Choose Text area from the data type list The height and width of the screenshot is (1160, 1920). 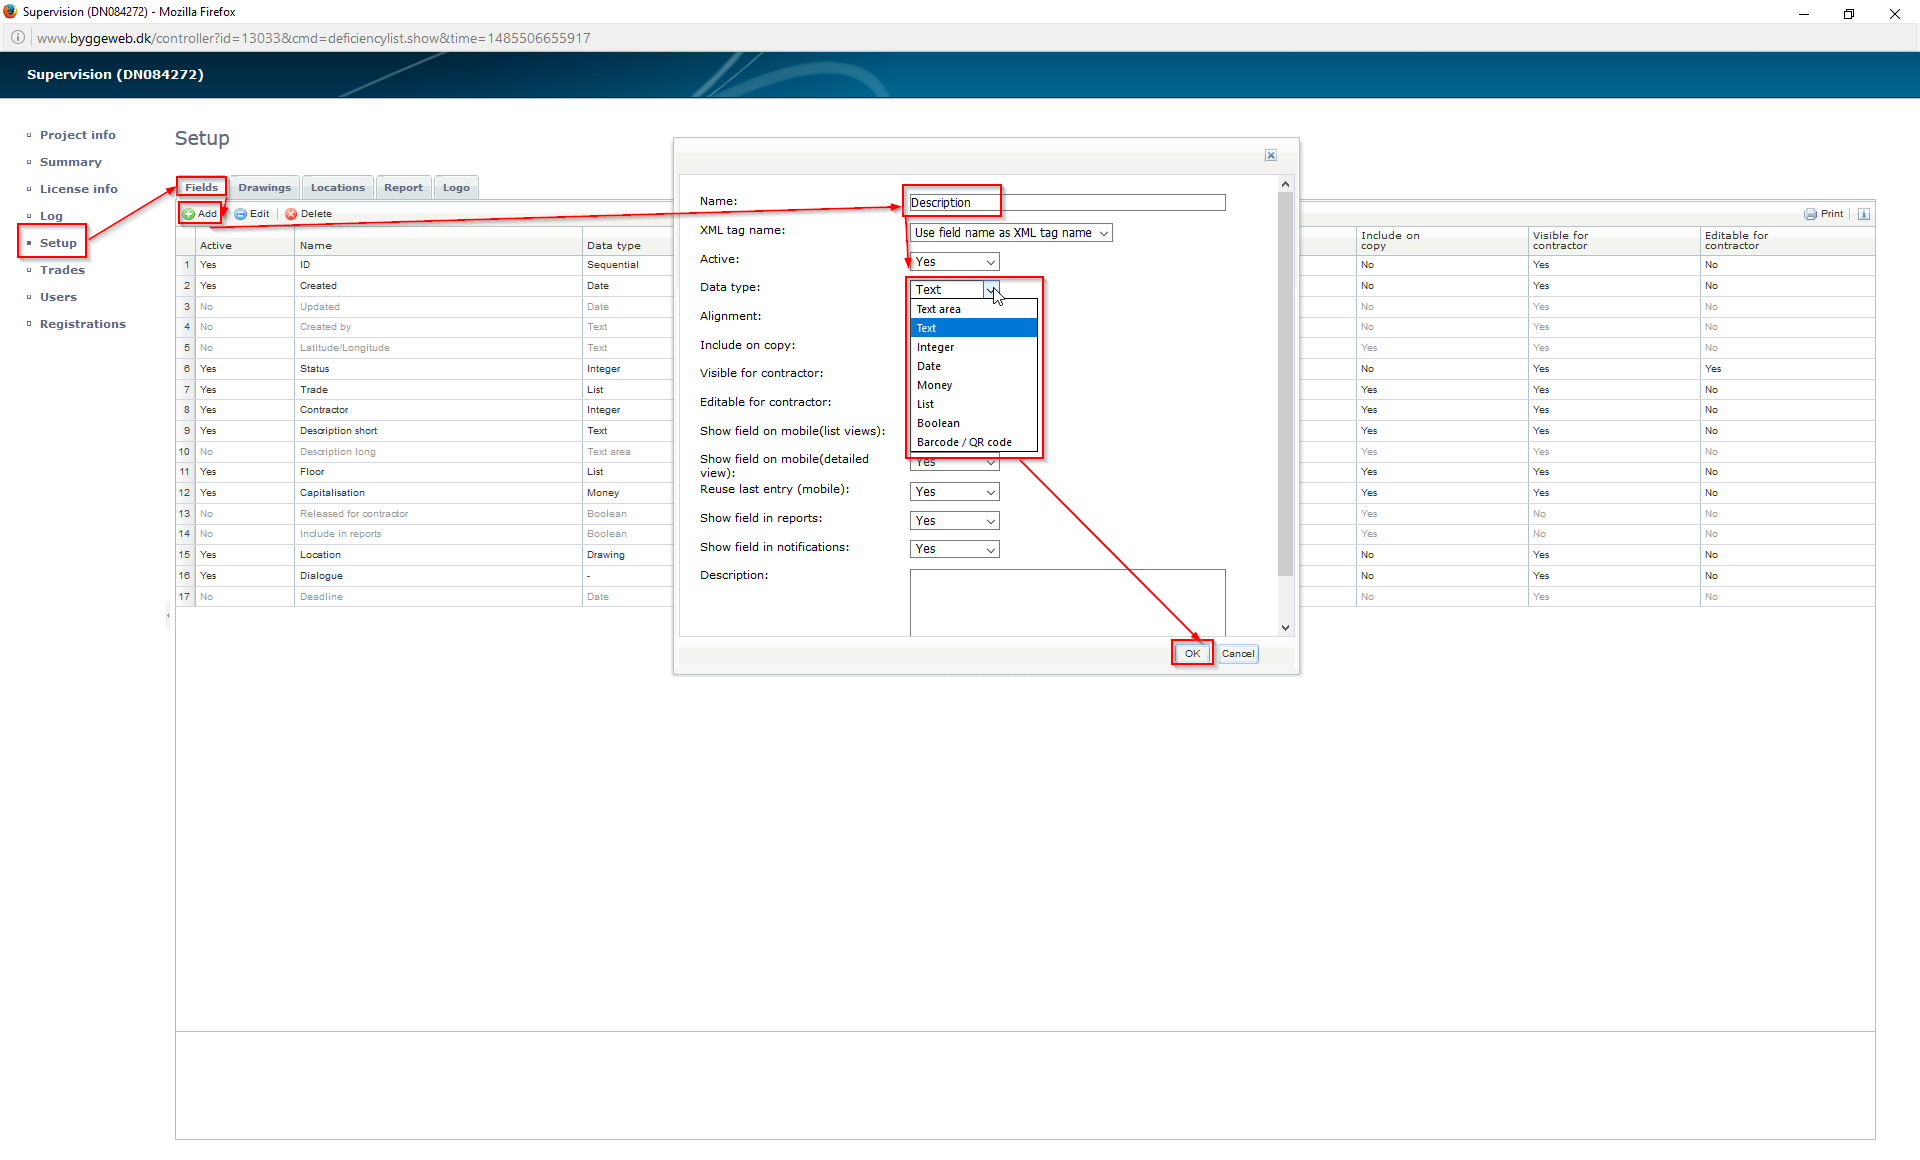tap(974, 309)
